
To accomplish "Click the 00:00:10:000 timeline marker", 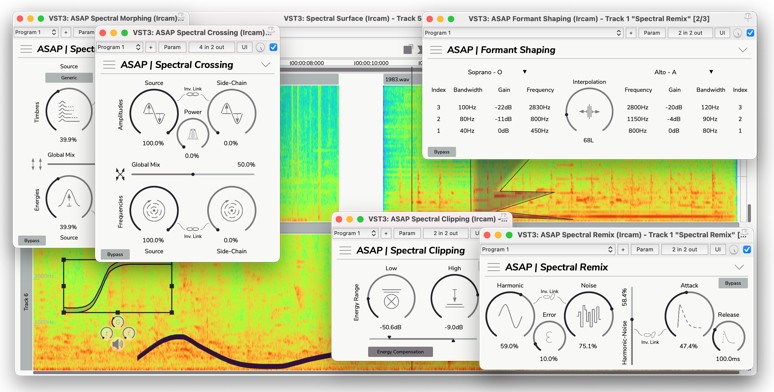I will coord(371,63).
